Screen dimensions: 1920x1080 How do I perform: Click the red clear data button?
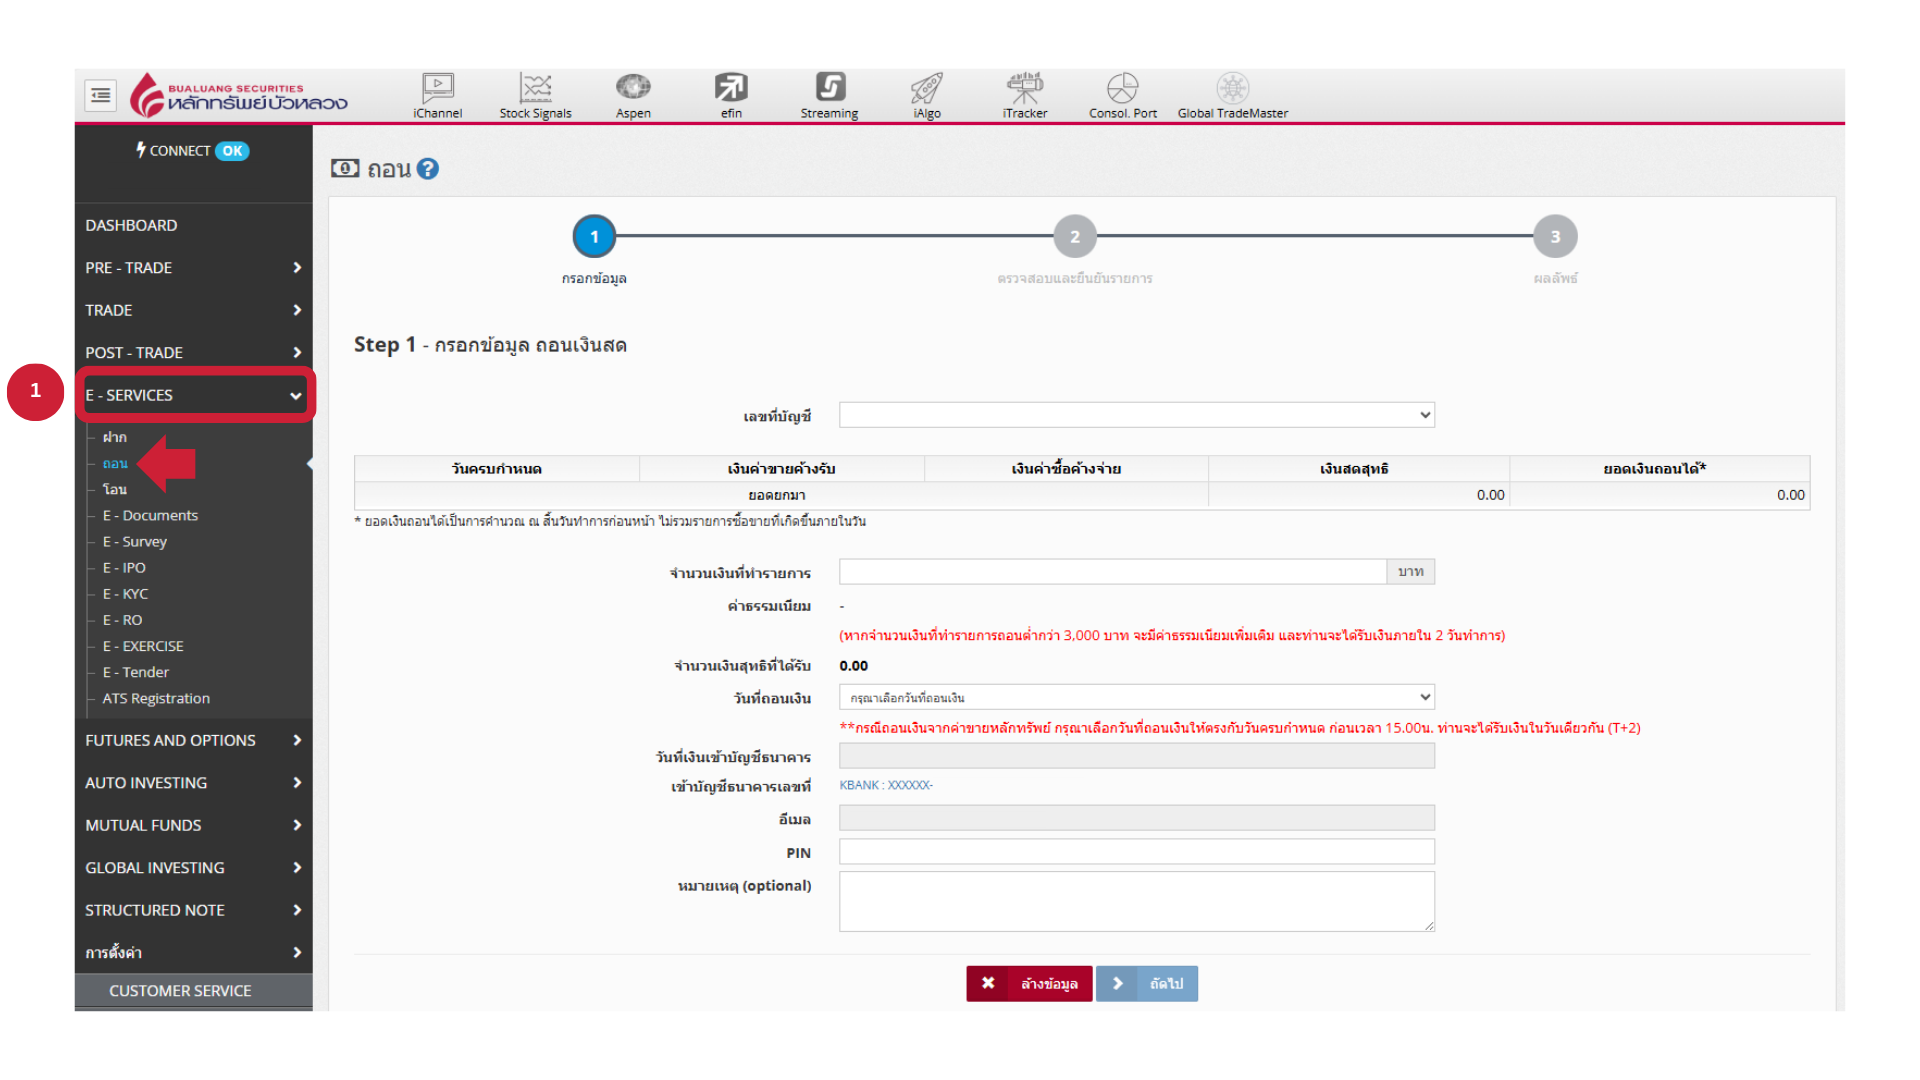1029,983
